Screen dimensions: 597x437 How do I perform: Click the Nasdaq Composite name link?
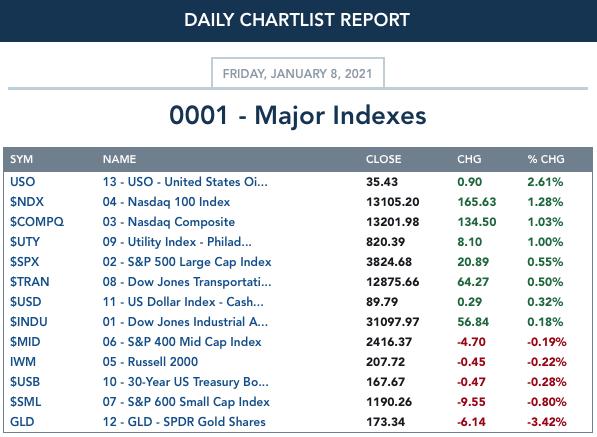coord(169,222)
